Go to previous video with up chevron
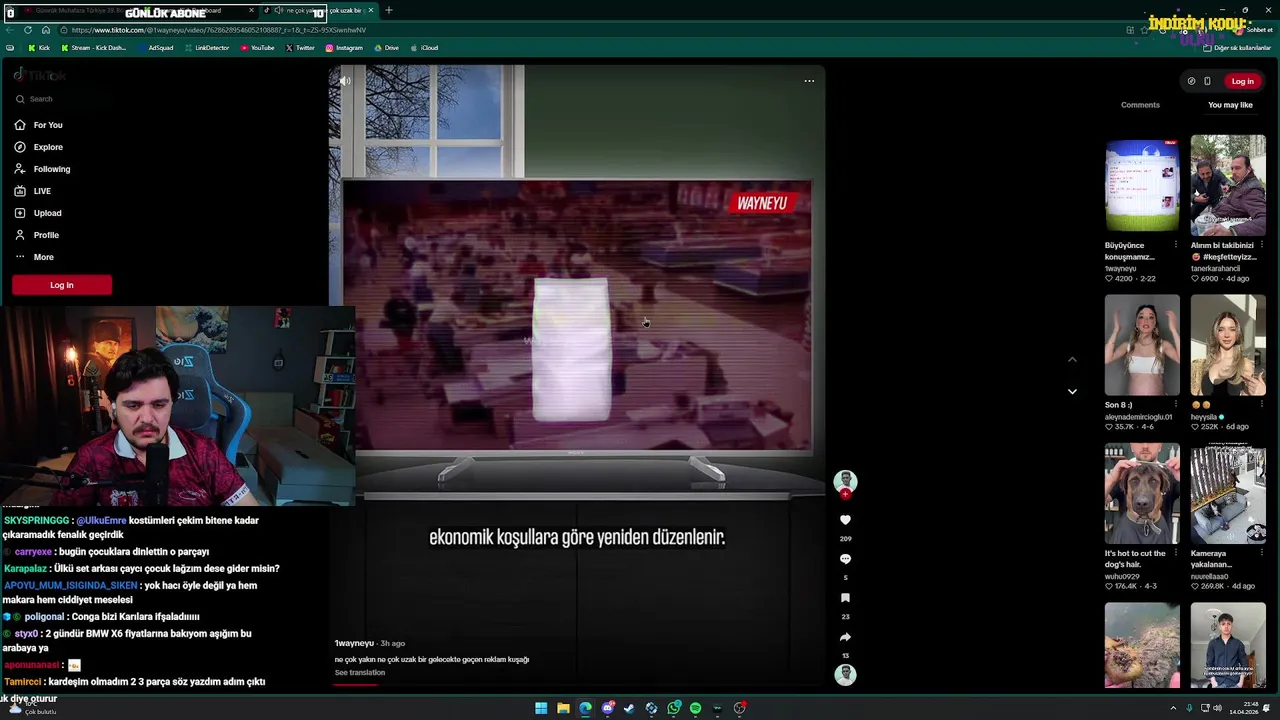 coord(1072,359)
